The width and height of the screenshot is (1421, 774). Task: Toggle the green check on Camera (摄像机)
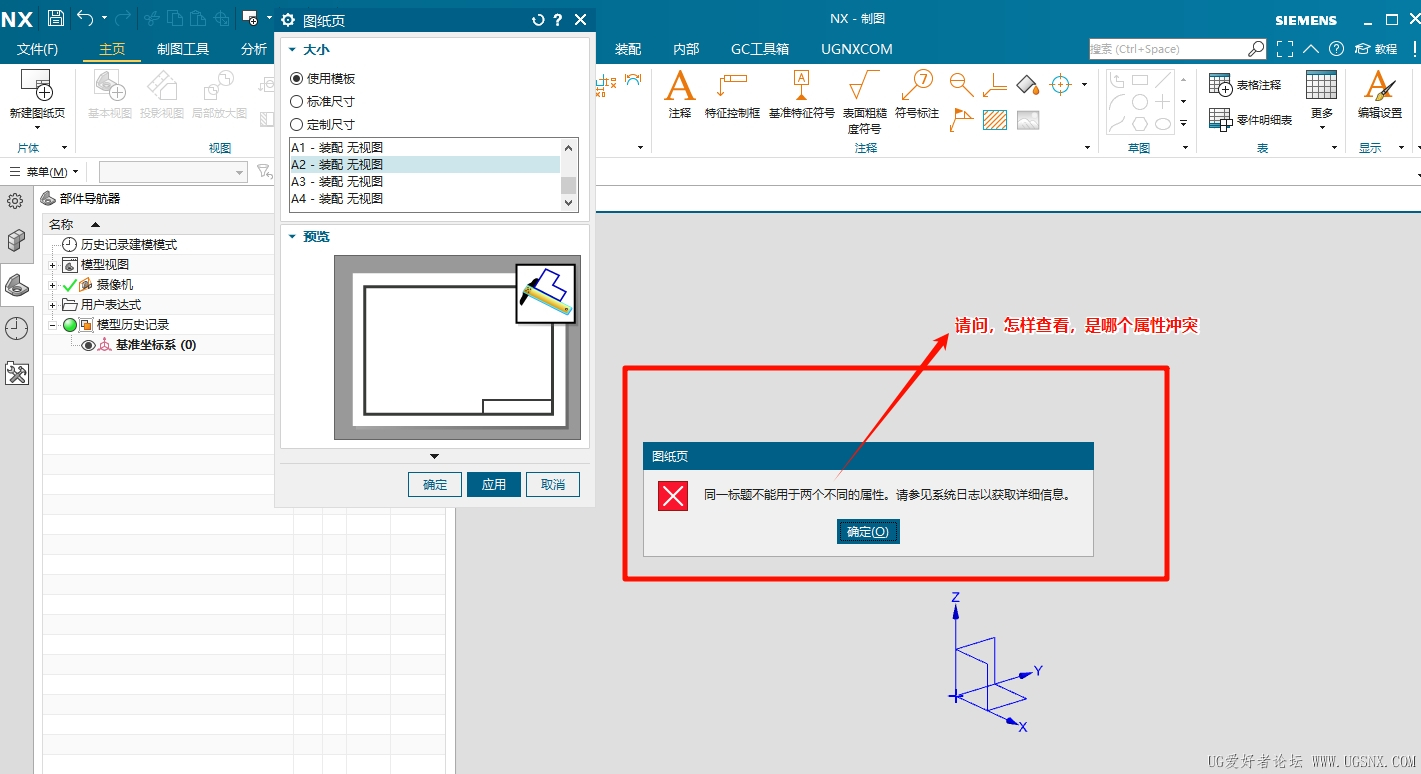coord(69,285)
